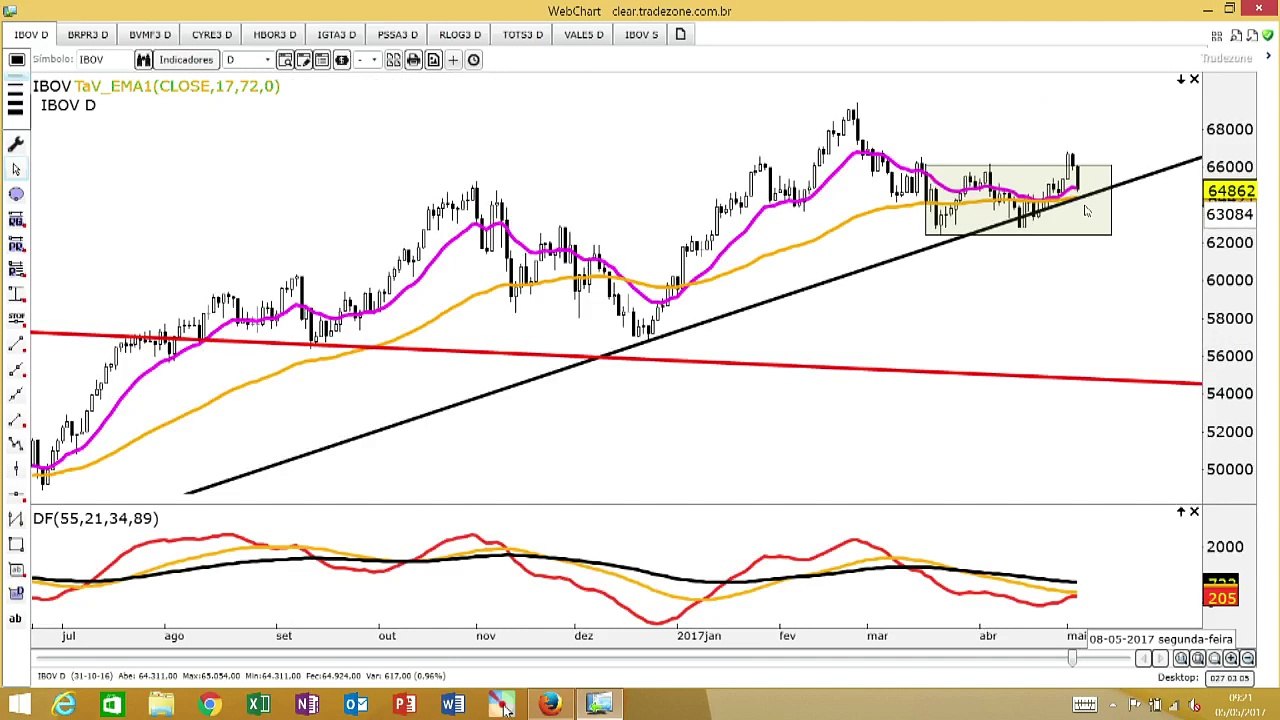Image resolution: width=1280 pixels, height=720 pixels.
Task: Zoom out of the chart
Action: tap(1248, 658)
